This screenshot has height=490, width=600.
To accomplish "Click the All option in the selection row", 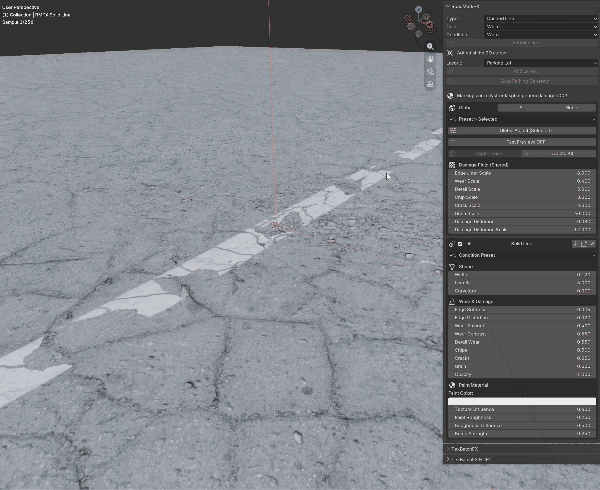I will (x=522, y=108).
